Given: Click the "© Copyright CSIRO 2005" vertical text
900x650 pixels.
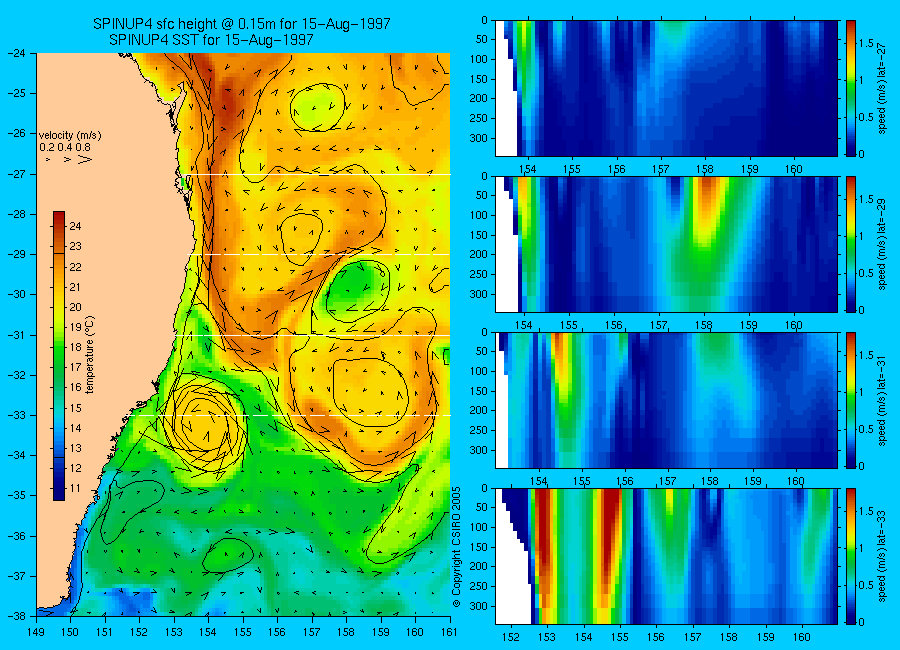Looking at the screenshot, I should (457, 547).
